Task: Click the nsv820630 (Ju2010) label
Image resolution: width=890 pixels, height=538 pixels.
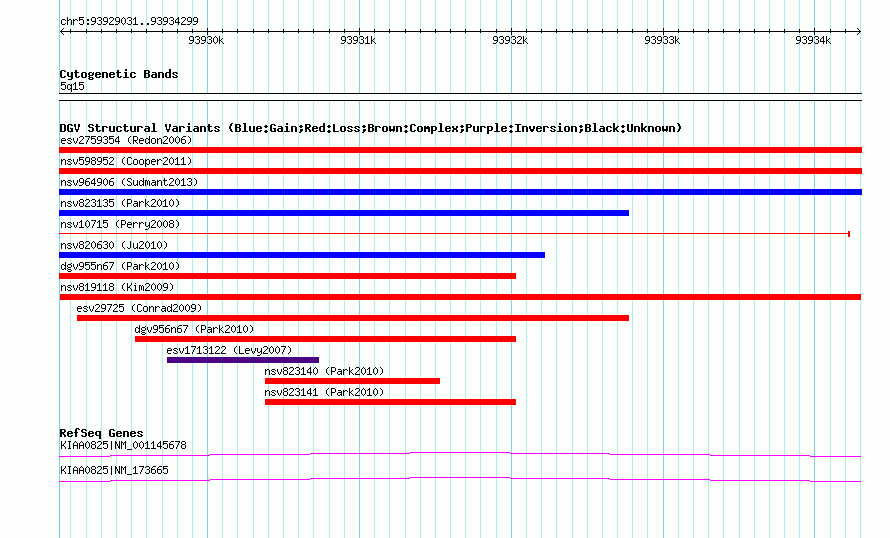Action: pyautogui.click(x=114, y=245)
